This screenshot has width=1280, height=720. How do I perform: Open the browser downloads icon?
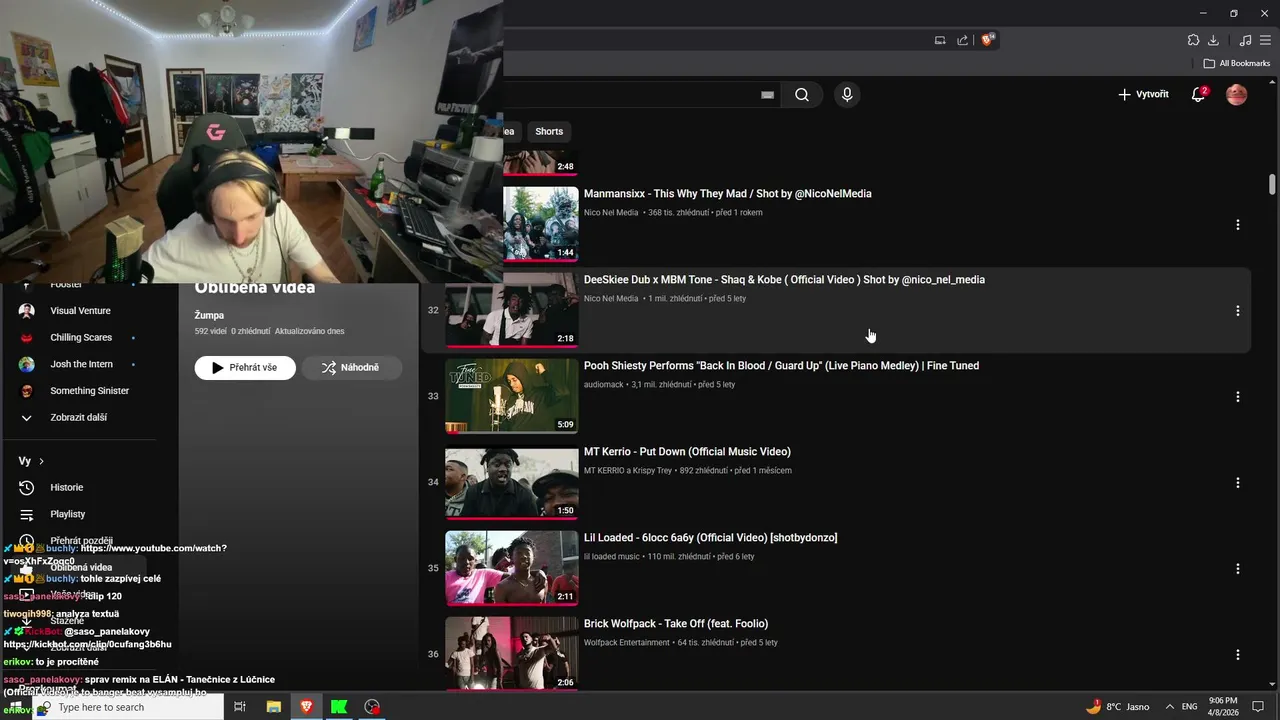pos(1213,40)
